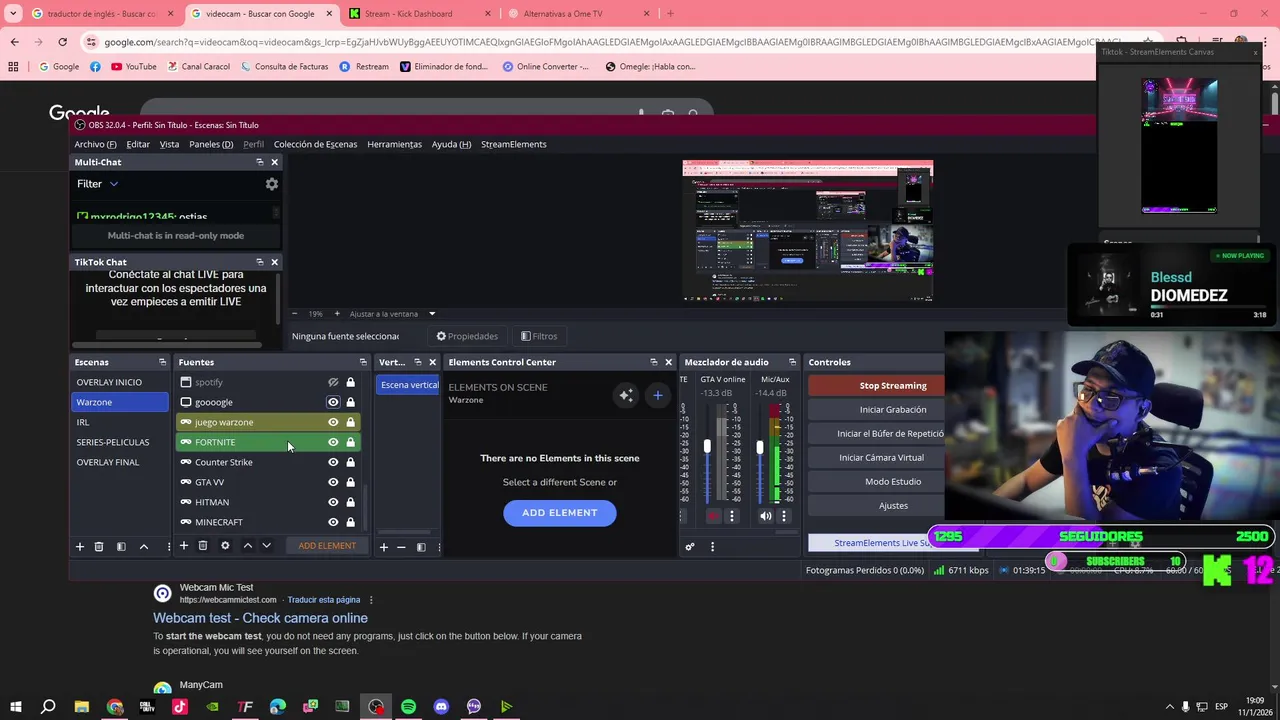
Task: Open Multi-Chat settings gear
Action: pyautogui.click(x=271, y=184)
